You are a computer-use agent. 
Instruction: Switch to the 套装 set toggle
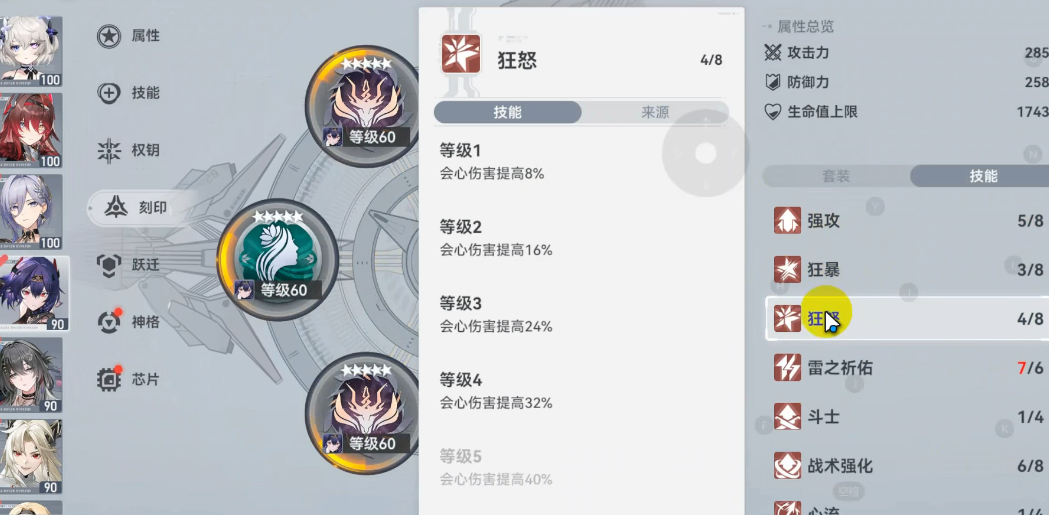pyautogui.click(x=836, y=176)
